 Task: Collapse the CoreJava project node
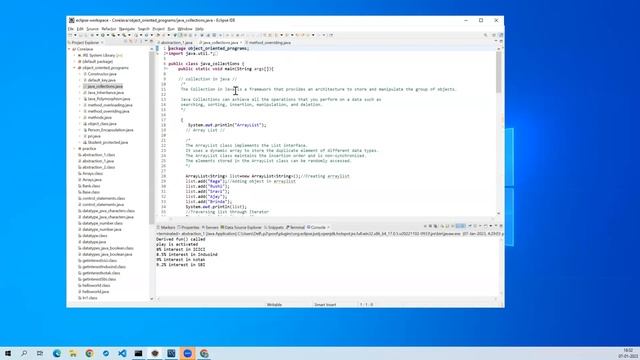(70, 49)
